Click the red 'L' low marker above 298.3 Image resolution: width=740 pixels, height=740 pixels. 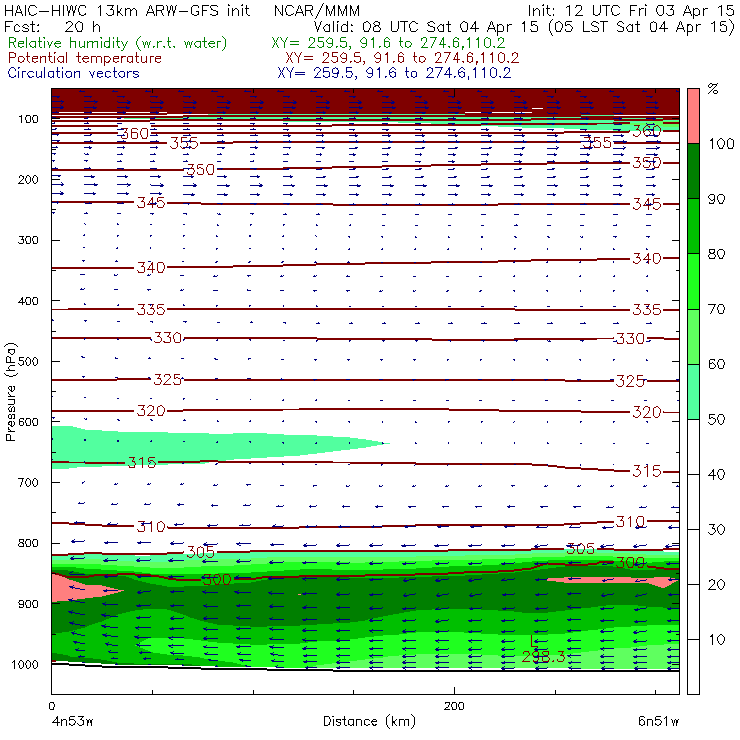534,641
